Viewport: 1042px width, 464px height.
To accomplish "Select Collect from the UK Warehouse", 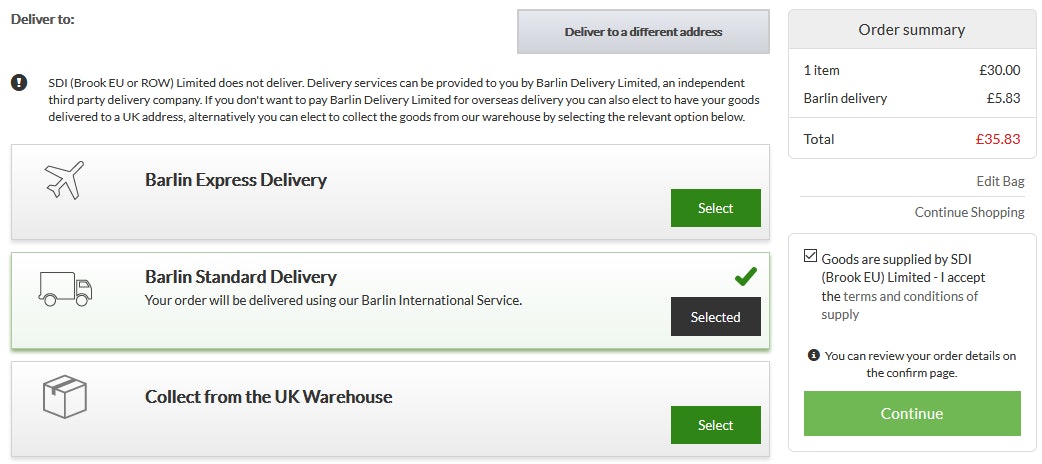I will (715, 425).
